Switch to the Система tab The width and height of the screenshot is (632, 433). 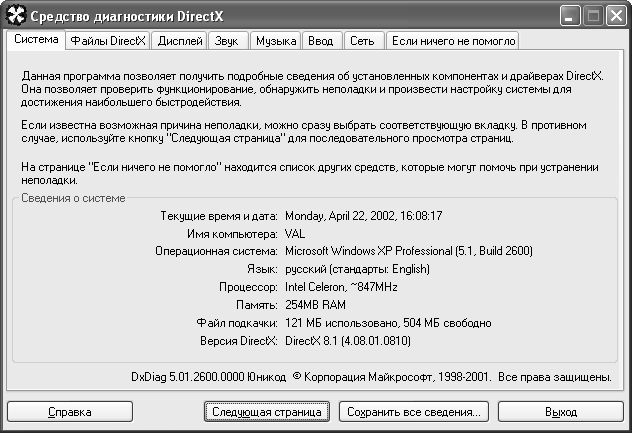pyautogui.click(x=36, y=40)
